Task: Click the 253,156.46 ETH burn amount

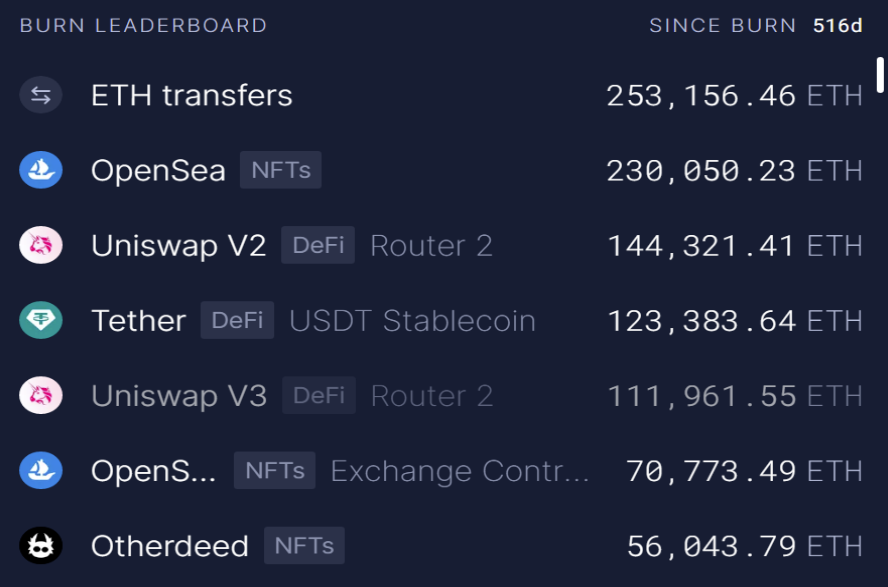Action: coord(735,96)
